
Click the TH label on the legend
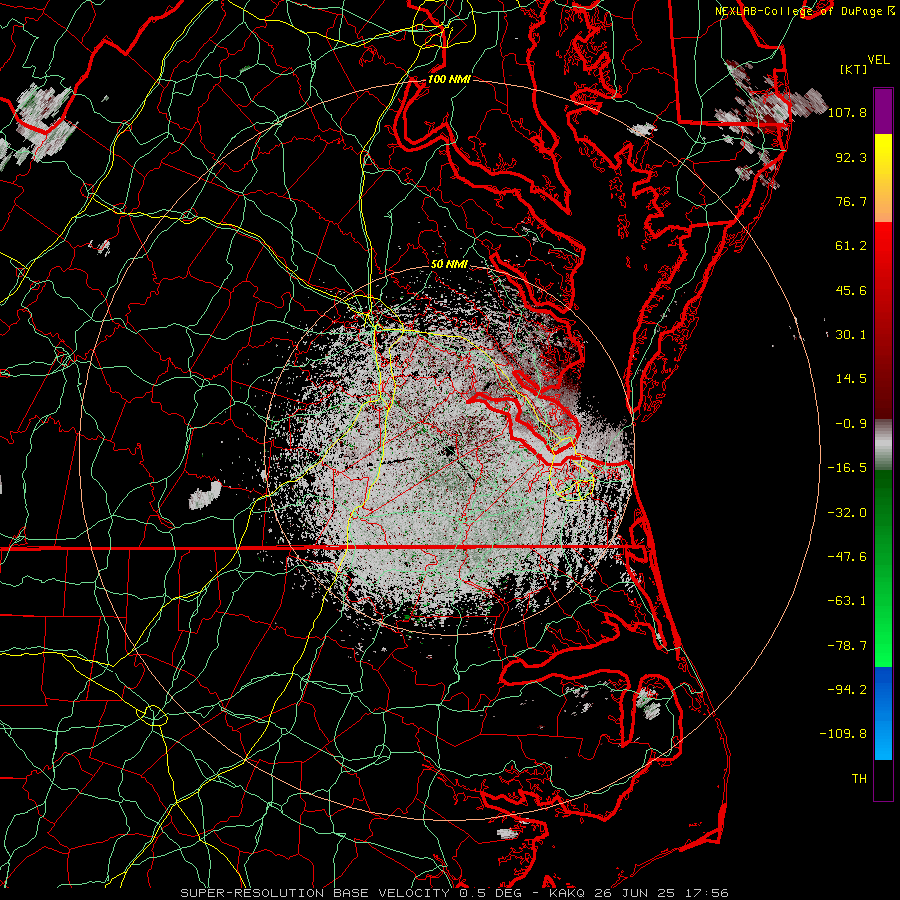click(859, 778)
